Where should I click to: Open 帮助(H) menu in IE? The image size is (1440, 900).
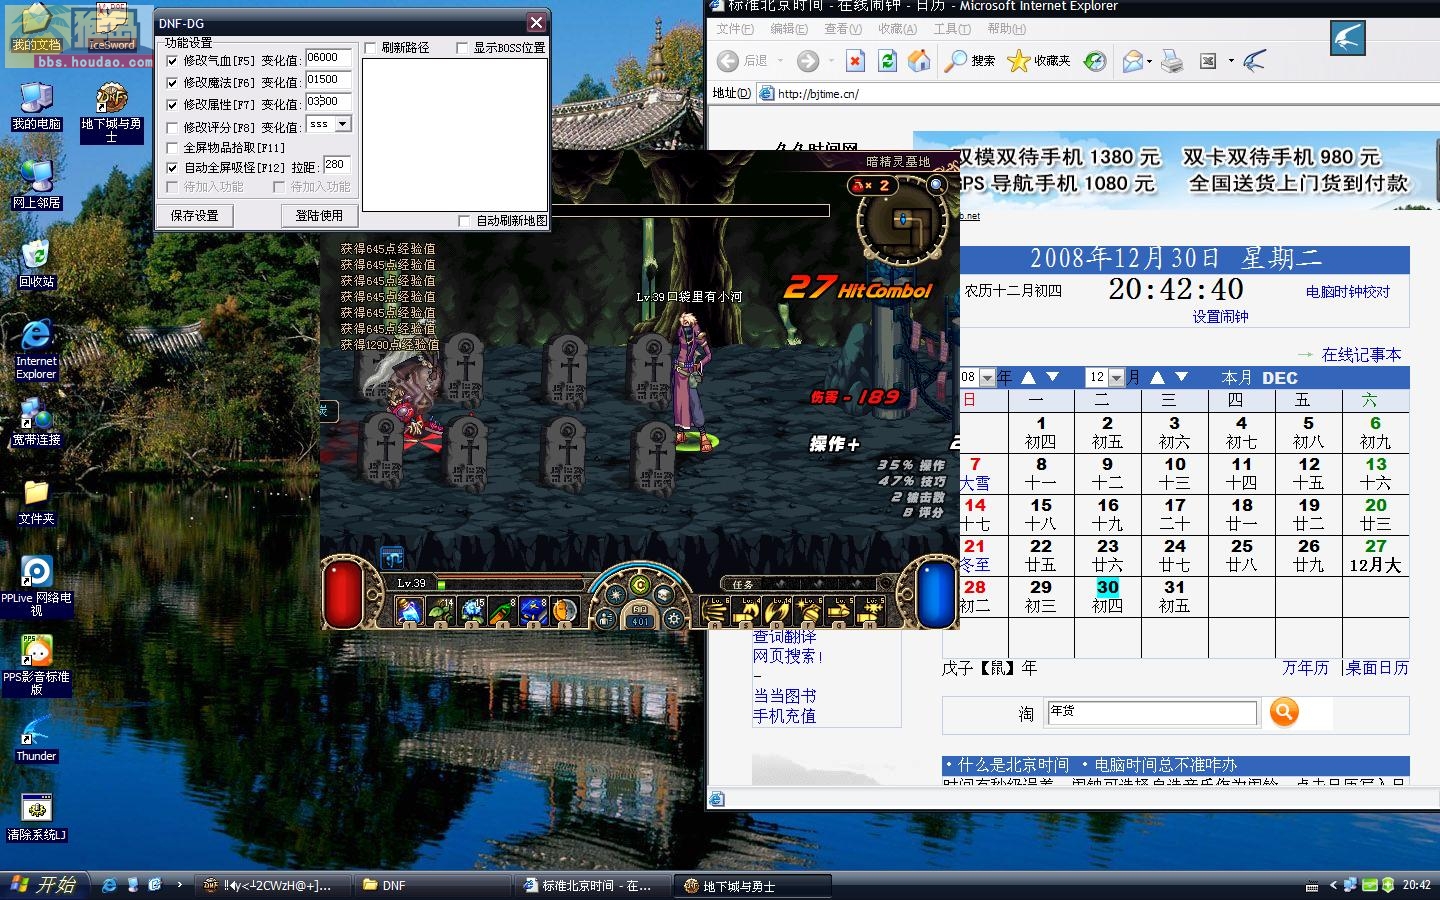click(x=1006, y=29)
